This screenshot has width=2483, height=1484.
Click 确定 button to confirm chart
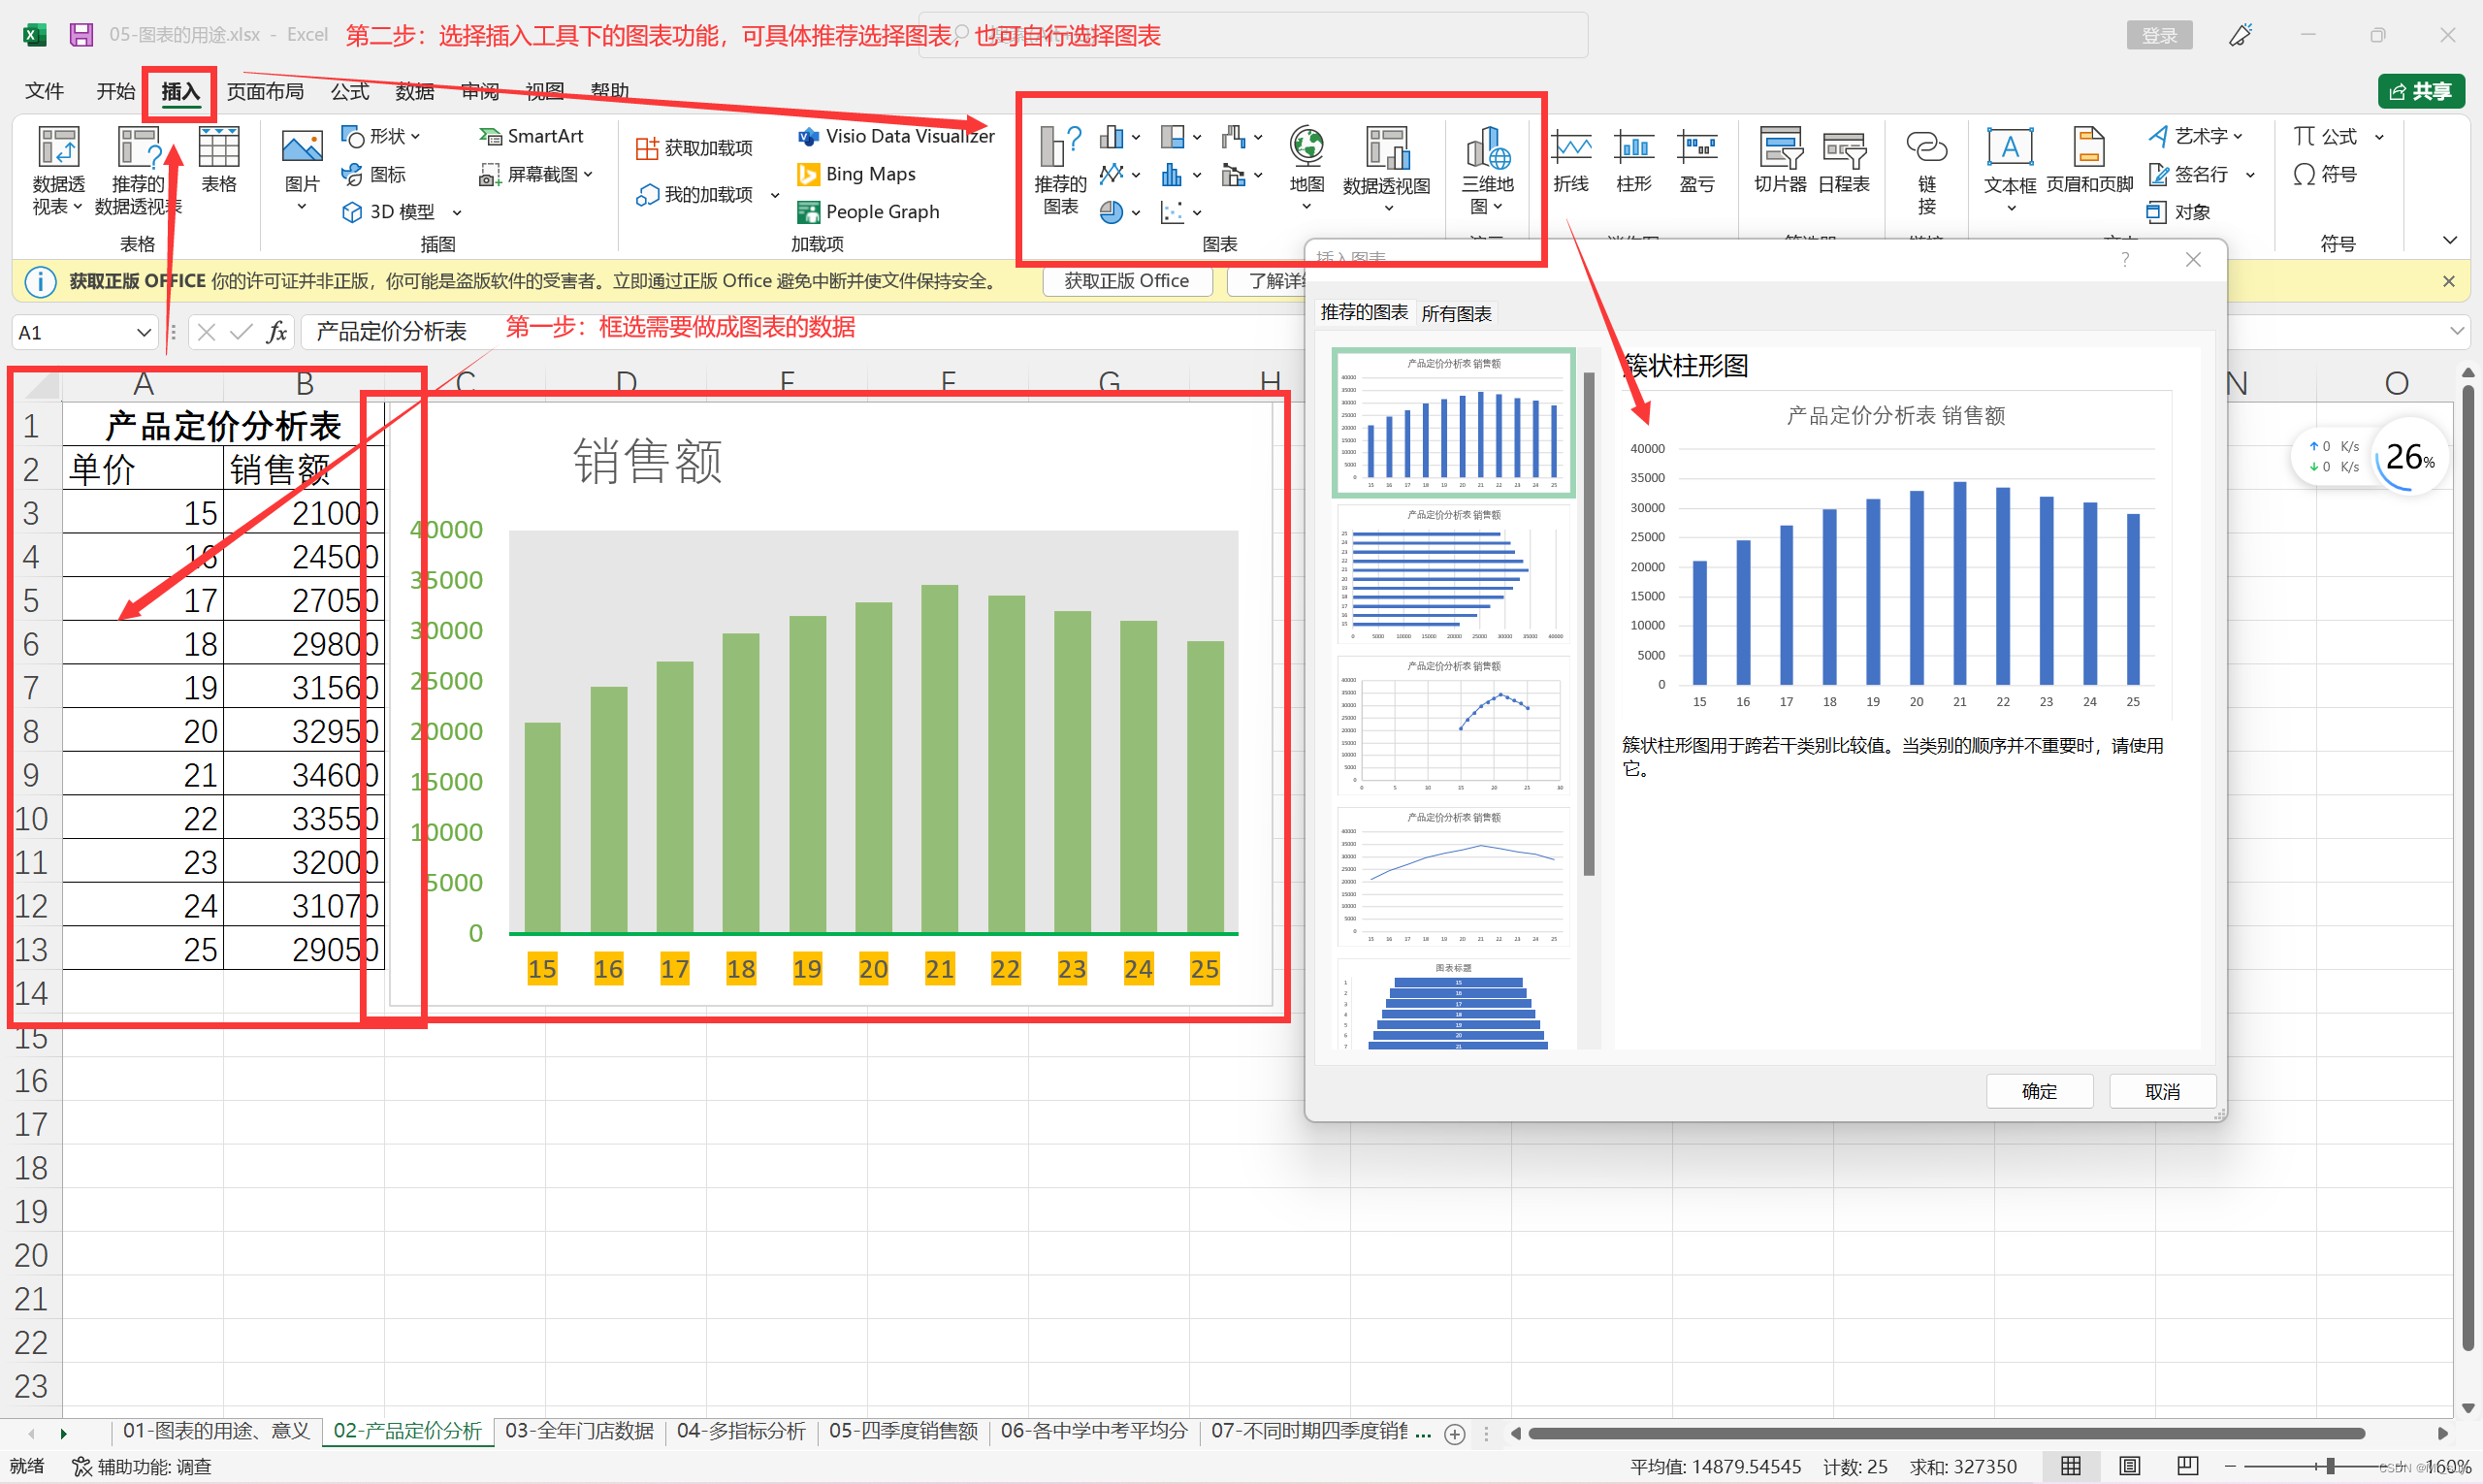tap(2040, 1090)
